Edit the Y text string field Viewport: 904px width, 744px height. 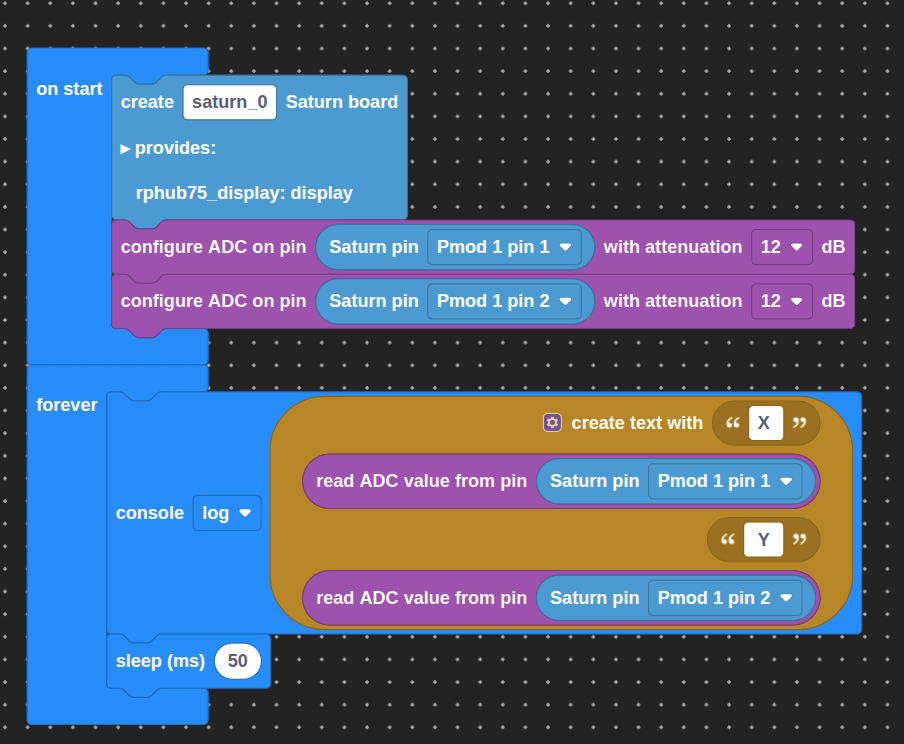763,539
